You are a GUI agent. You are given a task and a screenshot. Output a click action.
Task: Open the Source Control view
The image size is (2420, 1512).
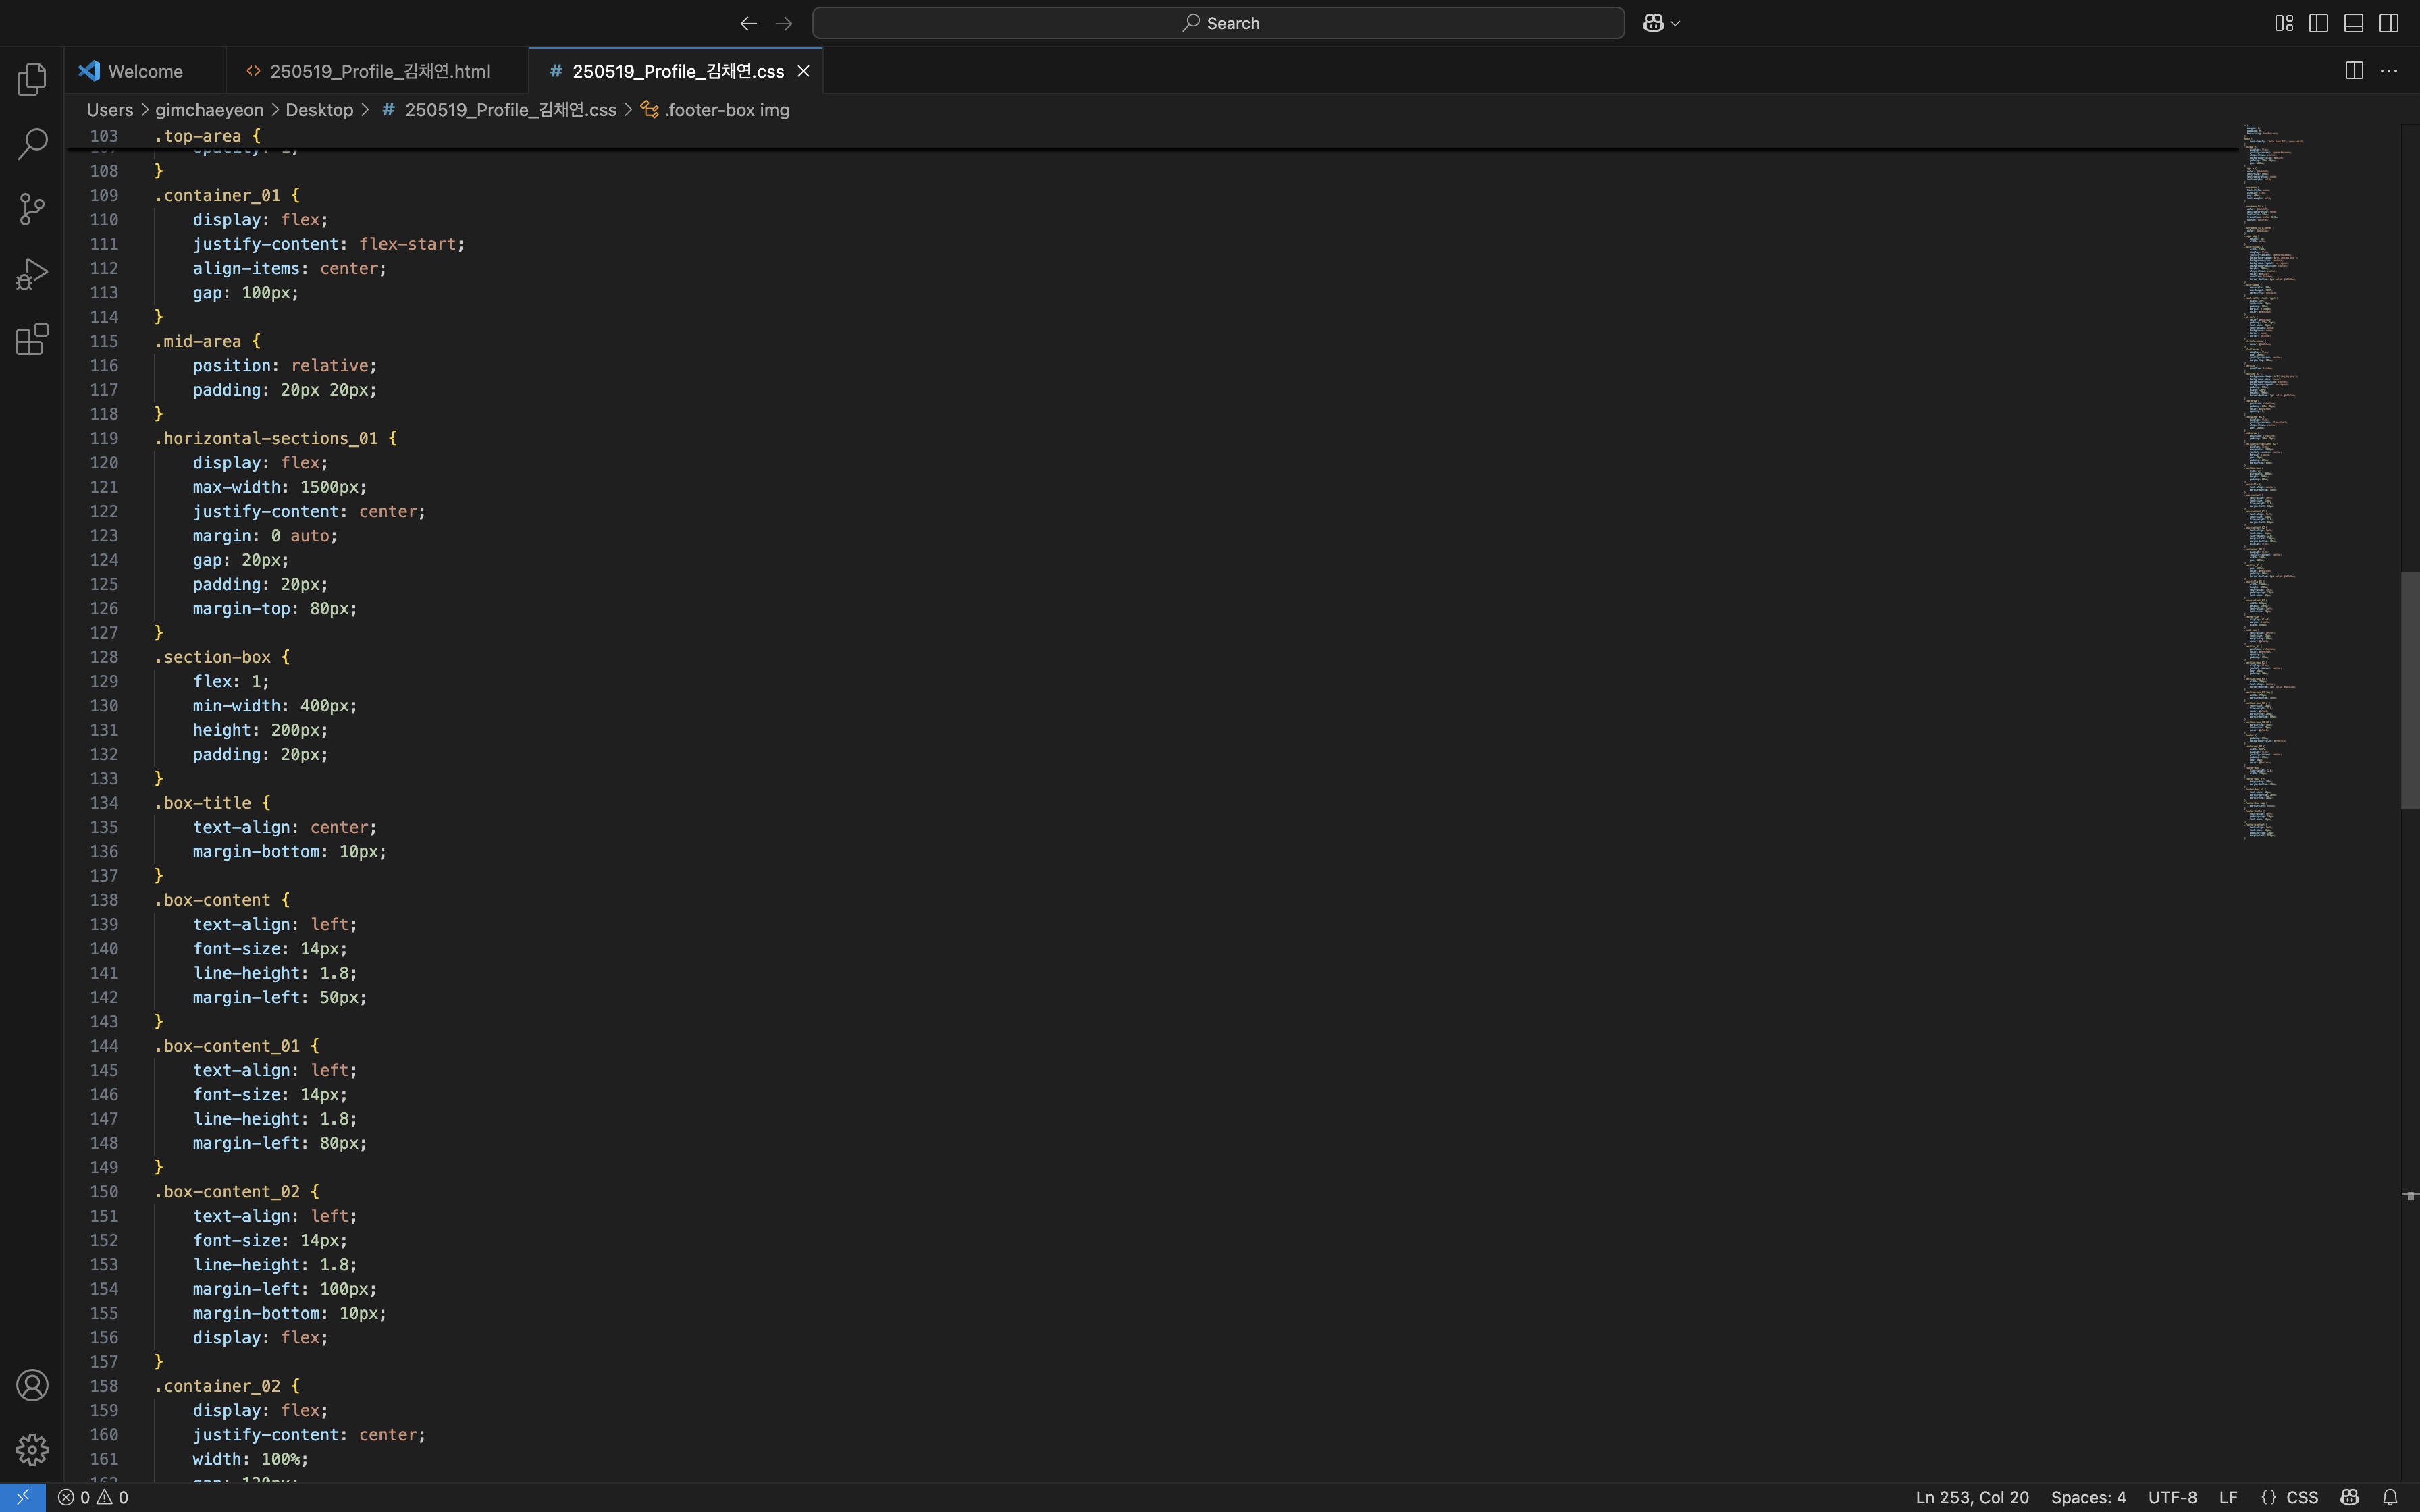click(32, 209)
